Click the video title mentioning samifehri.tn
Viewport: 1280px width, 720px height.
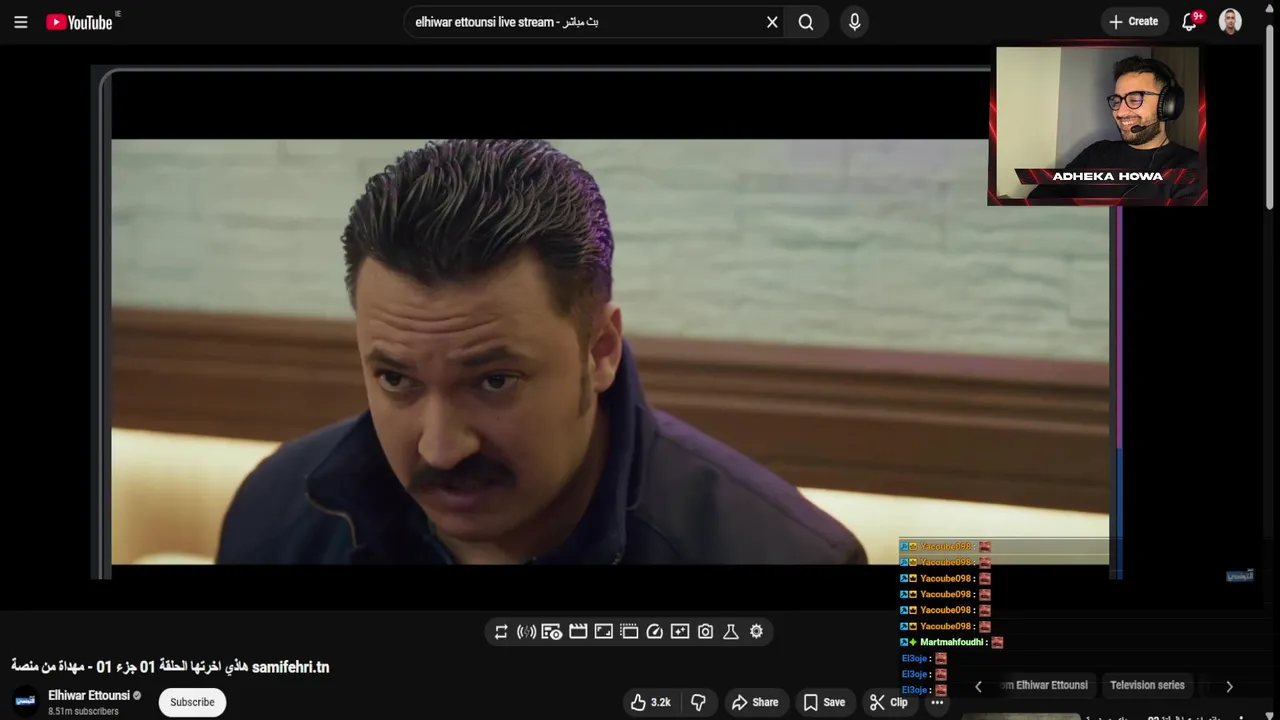click(x=170, y=667)
